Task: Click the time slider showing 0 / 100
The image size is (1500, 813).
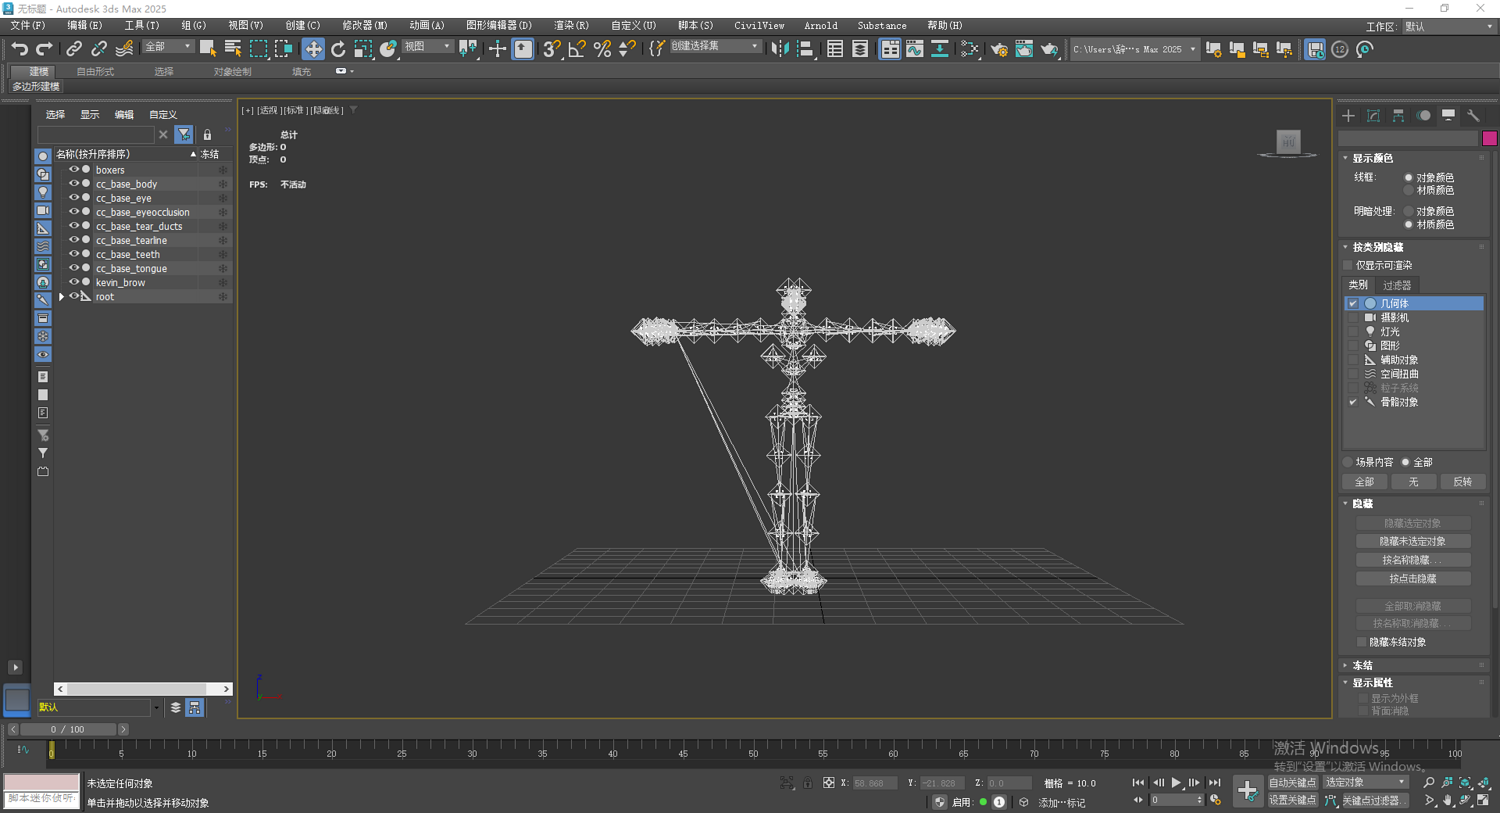Action: 68,730
